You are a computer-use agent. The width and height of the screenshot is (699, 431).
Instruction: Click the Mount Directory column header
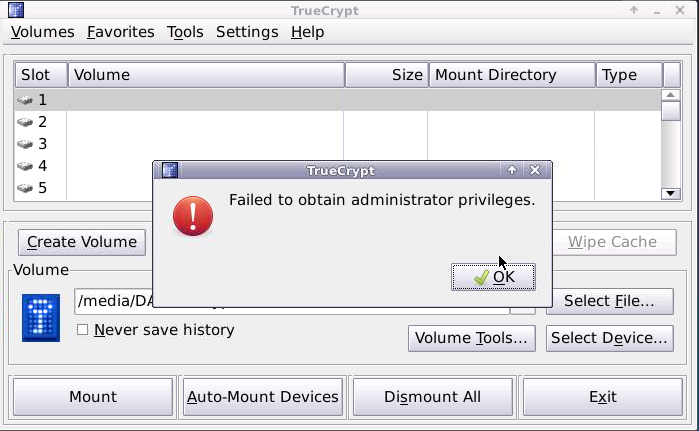point(510,75)
